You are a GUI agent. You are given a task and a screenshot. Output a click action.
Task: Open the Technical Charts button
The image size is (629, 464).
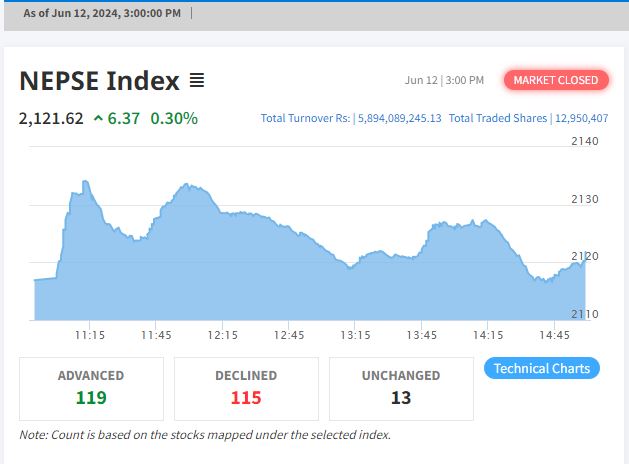tap(542, 368)
